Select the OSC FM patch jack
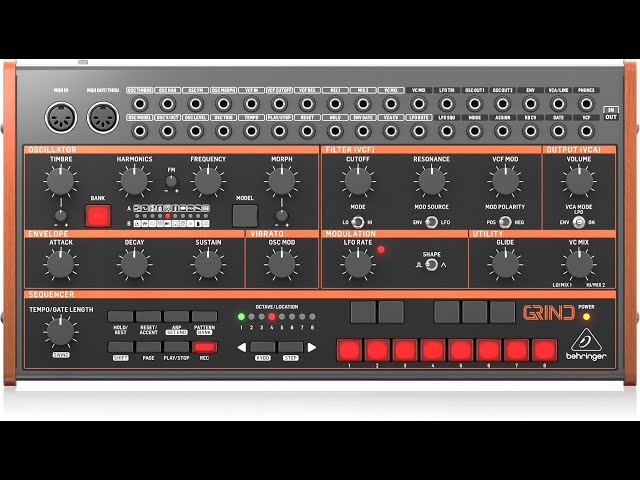This screenshot has height=480, width=640. coord(196,104)
